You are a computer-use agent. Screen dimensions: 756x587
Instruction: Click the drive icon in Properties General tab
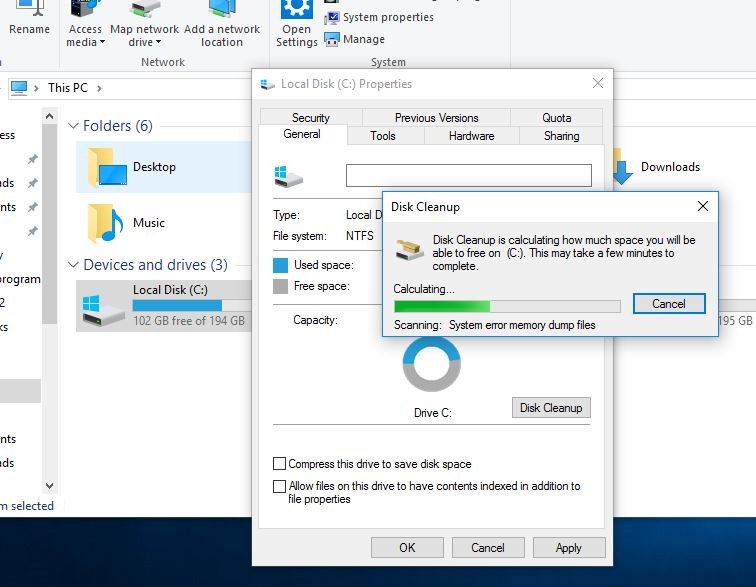288,176
